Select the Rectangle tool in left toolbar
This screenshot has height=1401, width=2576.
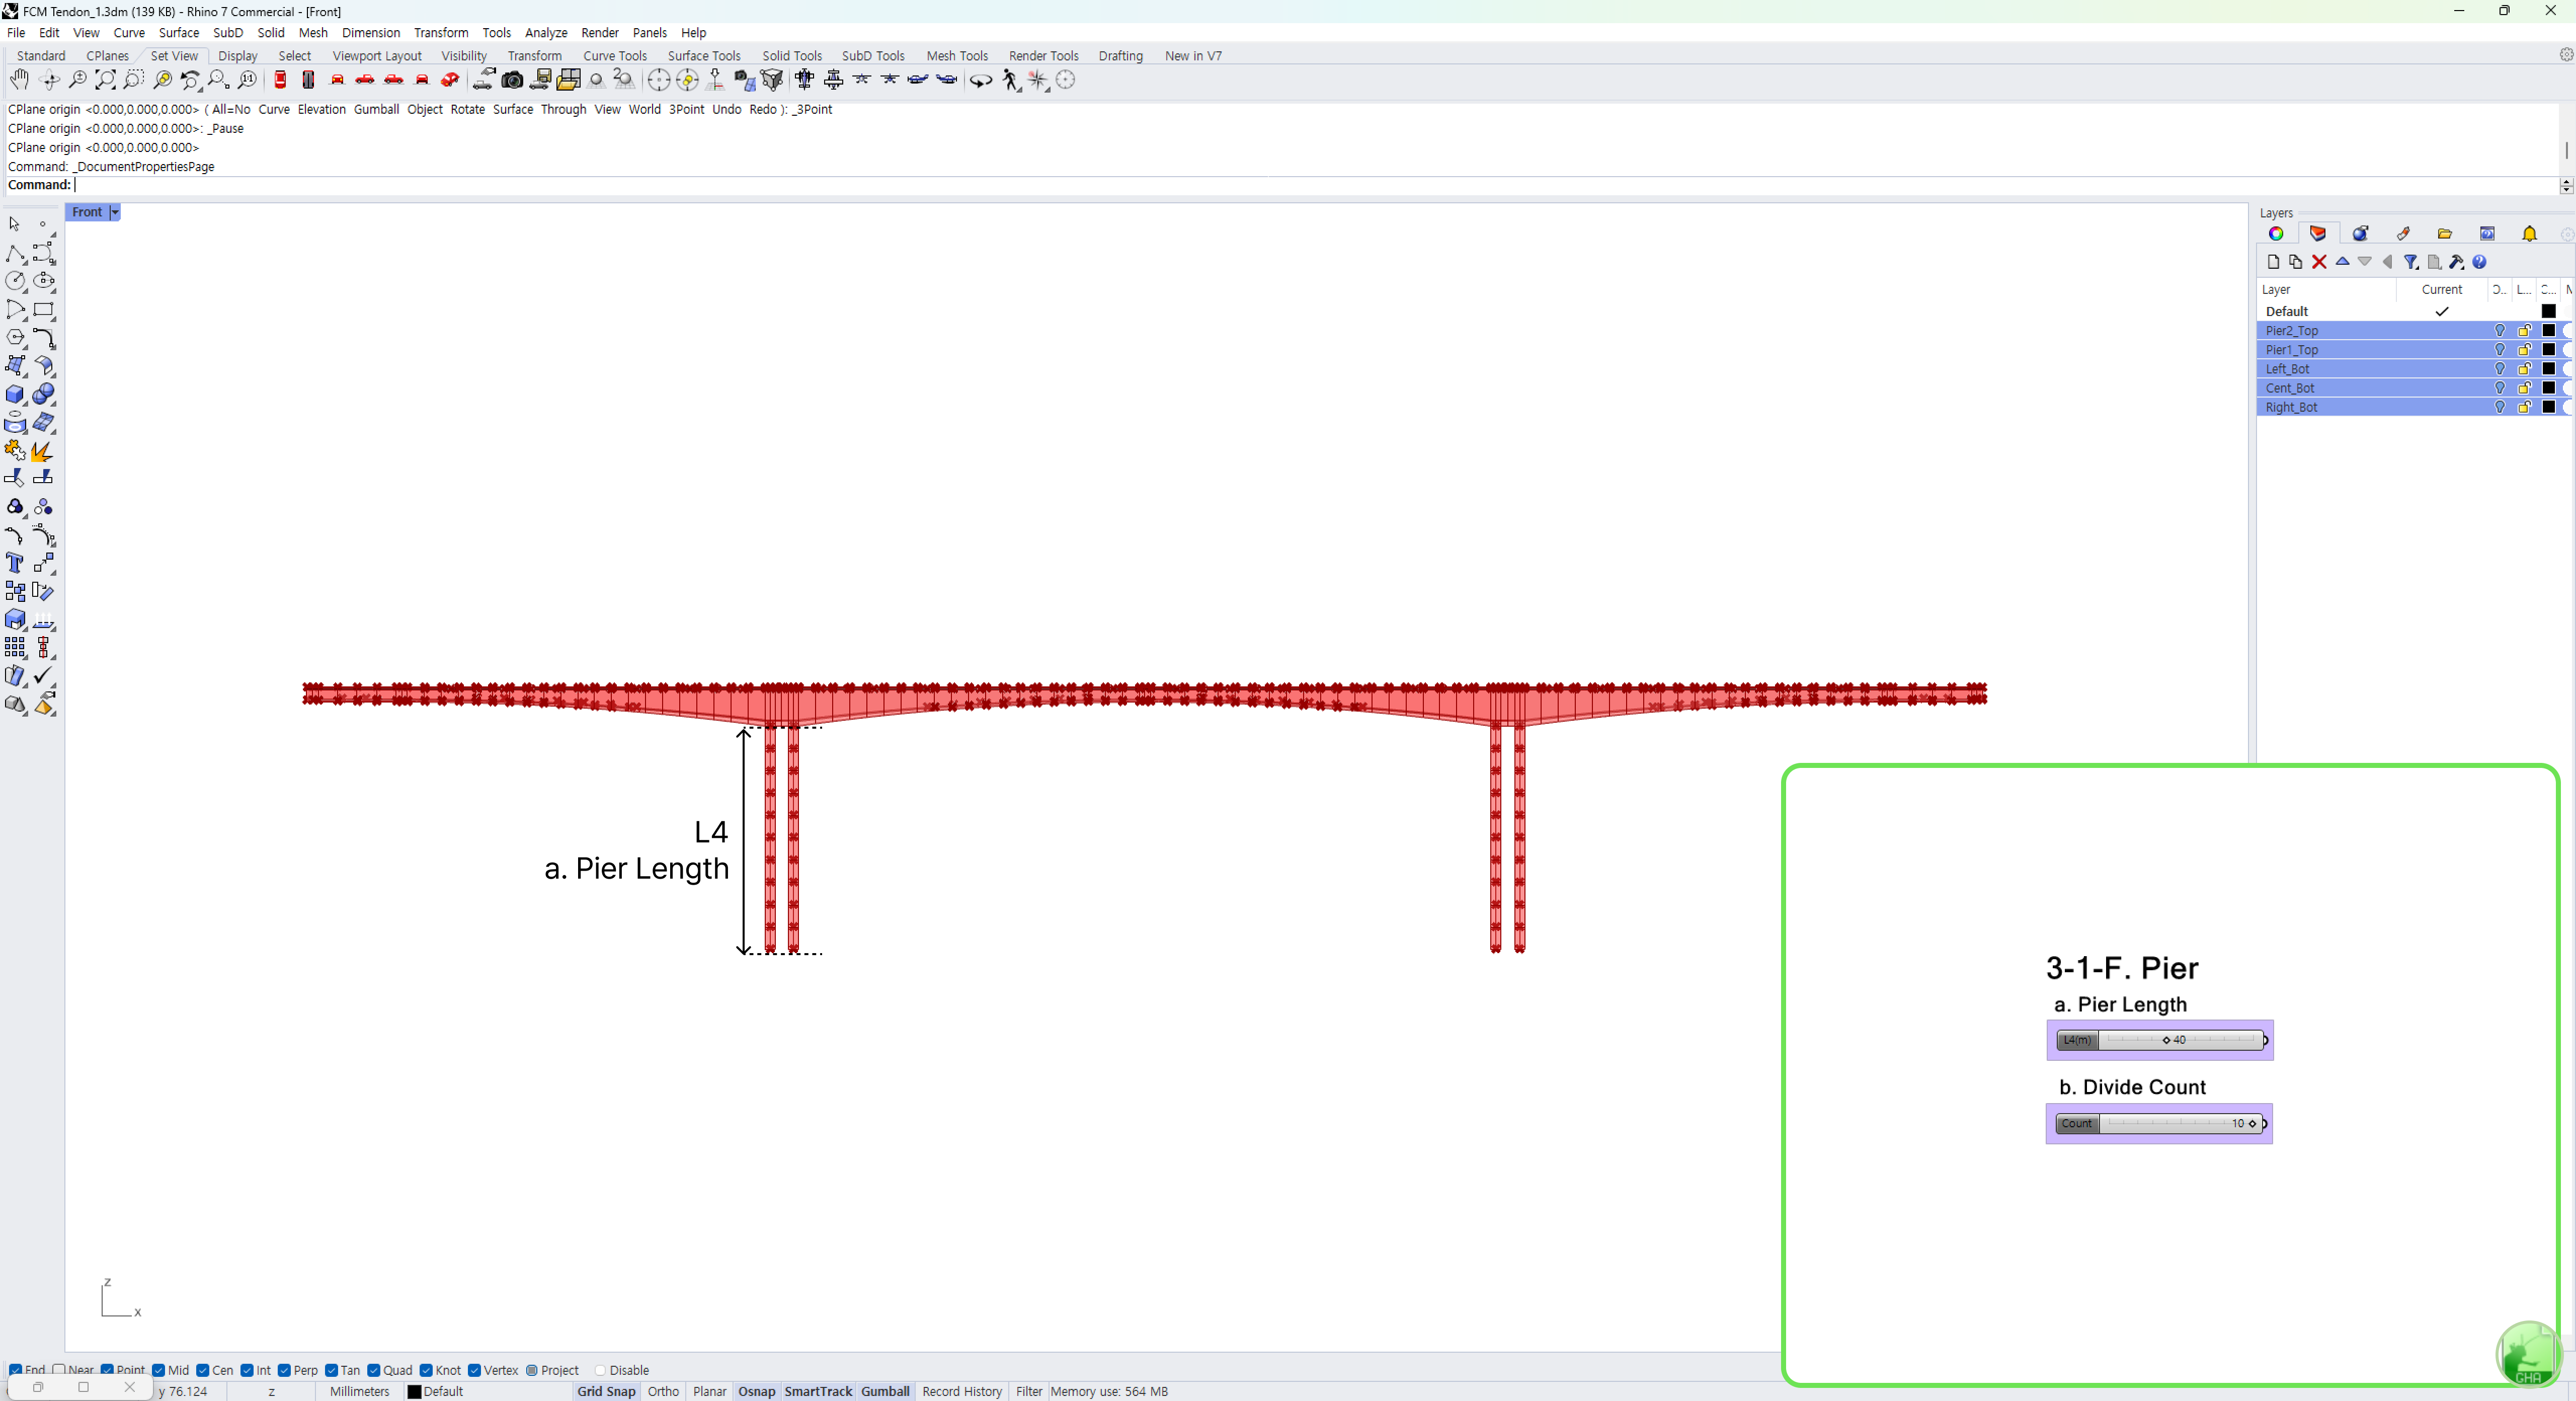(x=44, y=310)
